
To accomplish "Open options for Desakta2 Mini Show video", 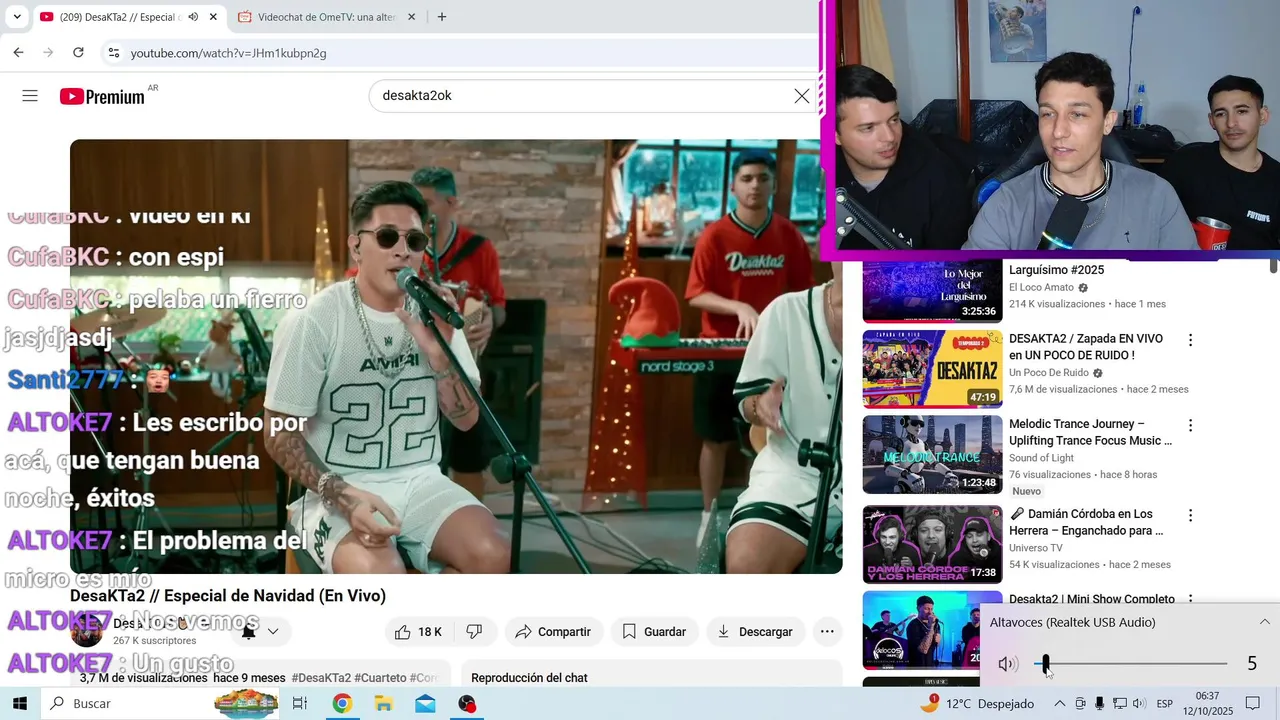I will pos(1190,599).
